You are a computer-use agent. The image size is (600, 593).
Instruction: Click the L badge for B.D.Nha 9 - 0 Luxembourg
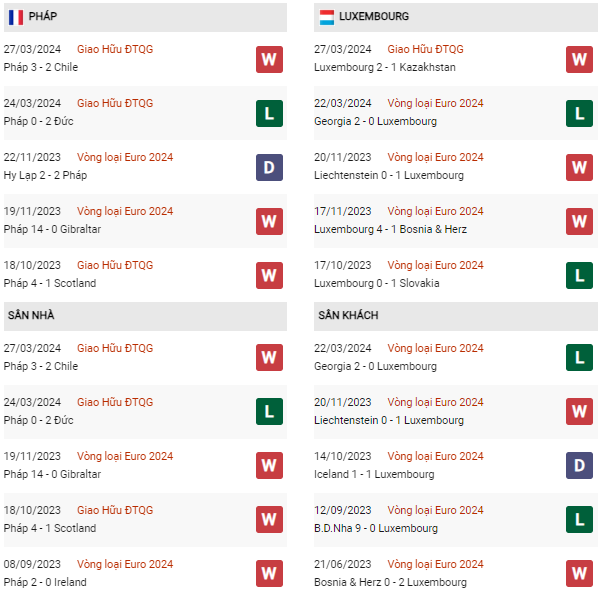click(x=579, y=519)
